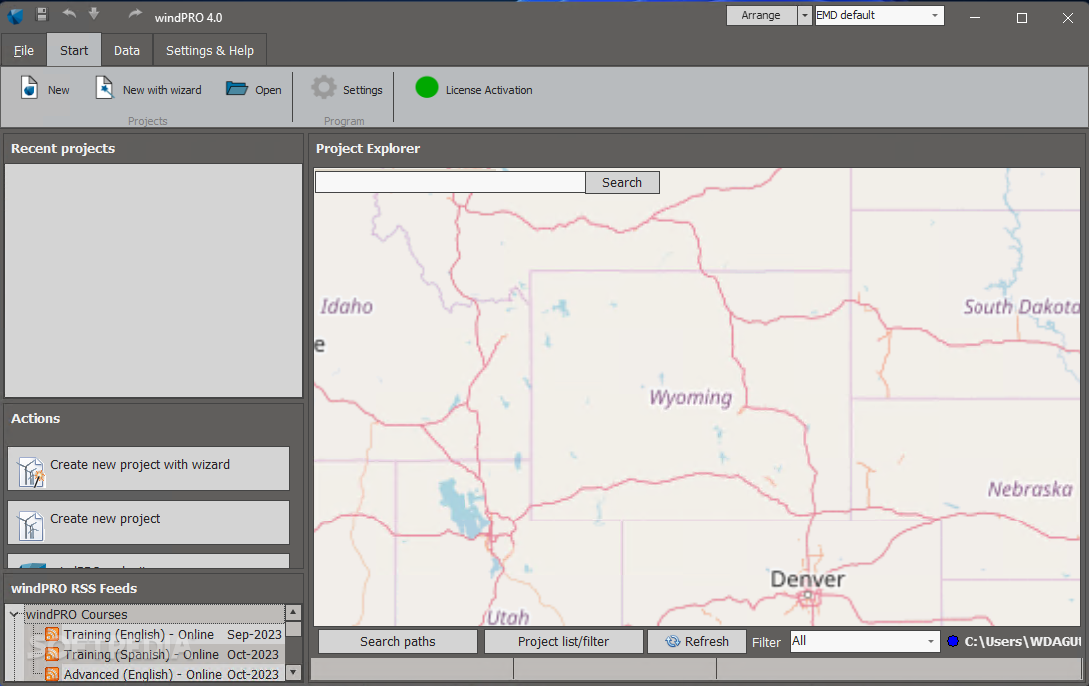Click Create new project with wizard

149,469
